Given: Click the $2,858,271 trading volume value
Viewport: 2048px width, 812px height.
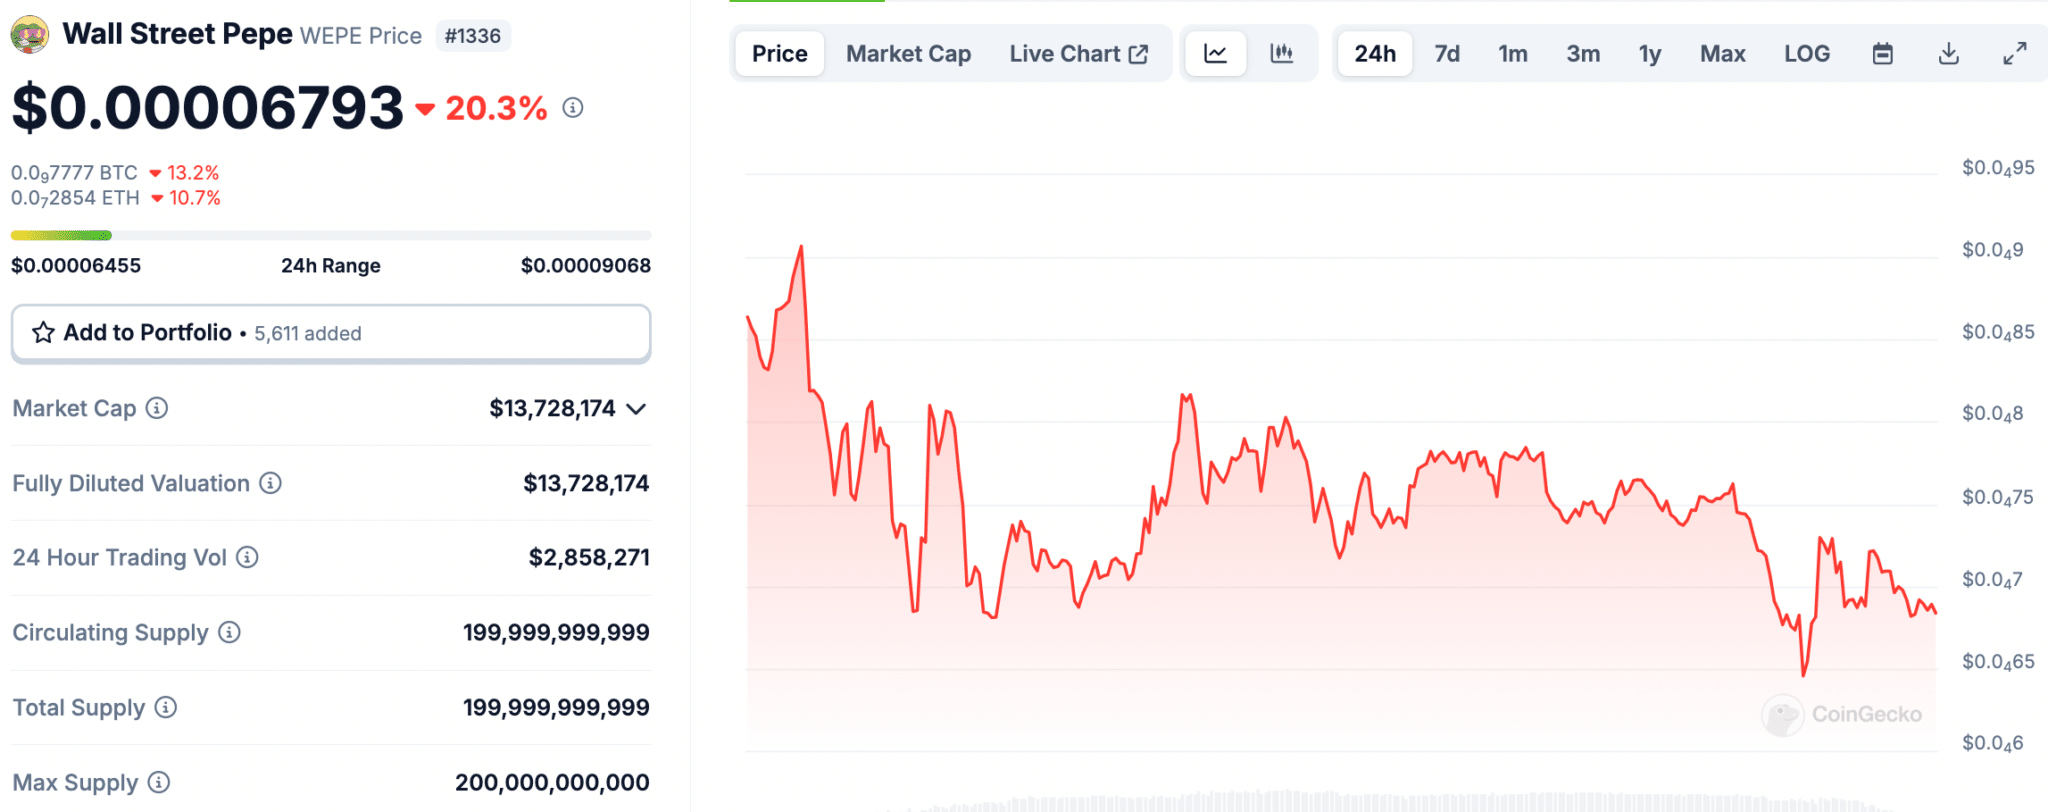Looking at the screenshot, I should pos(589,557).
